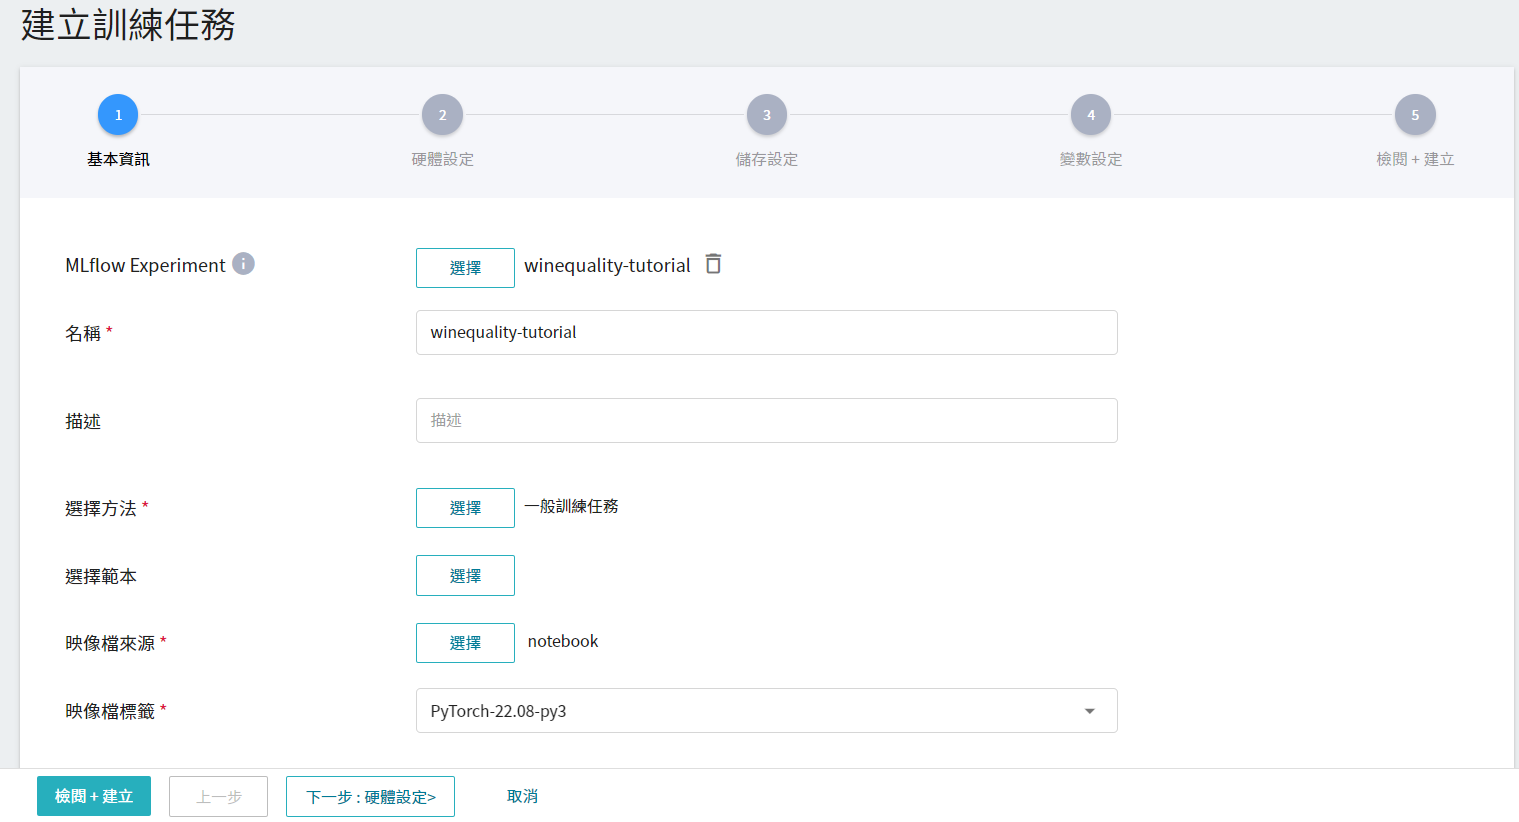Click the 名稱 input field

pyautogui.click(x=766, y=333)
